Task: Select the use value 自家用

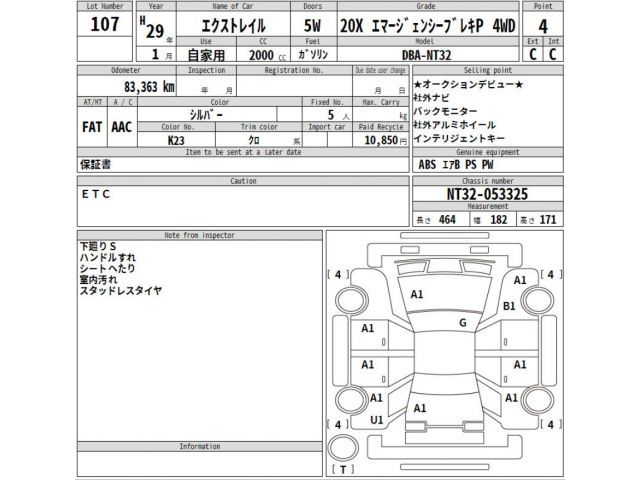Action: pos(207,55)
